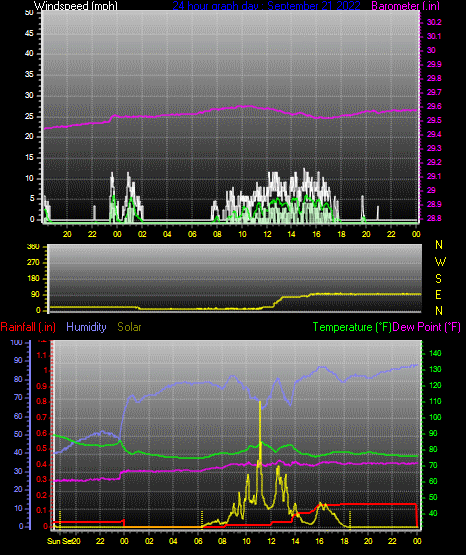The image size is (466, 555).
Task: Click the 'Rainfall (.in)' legend label
Action: coord(28,327)
